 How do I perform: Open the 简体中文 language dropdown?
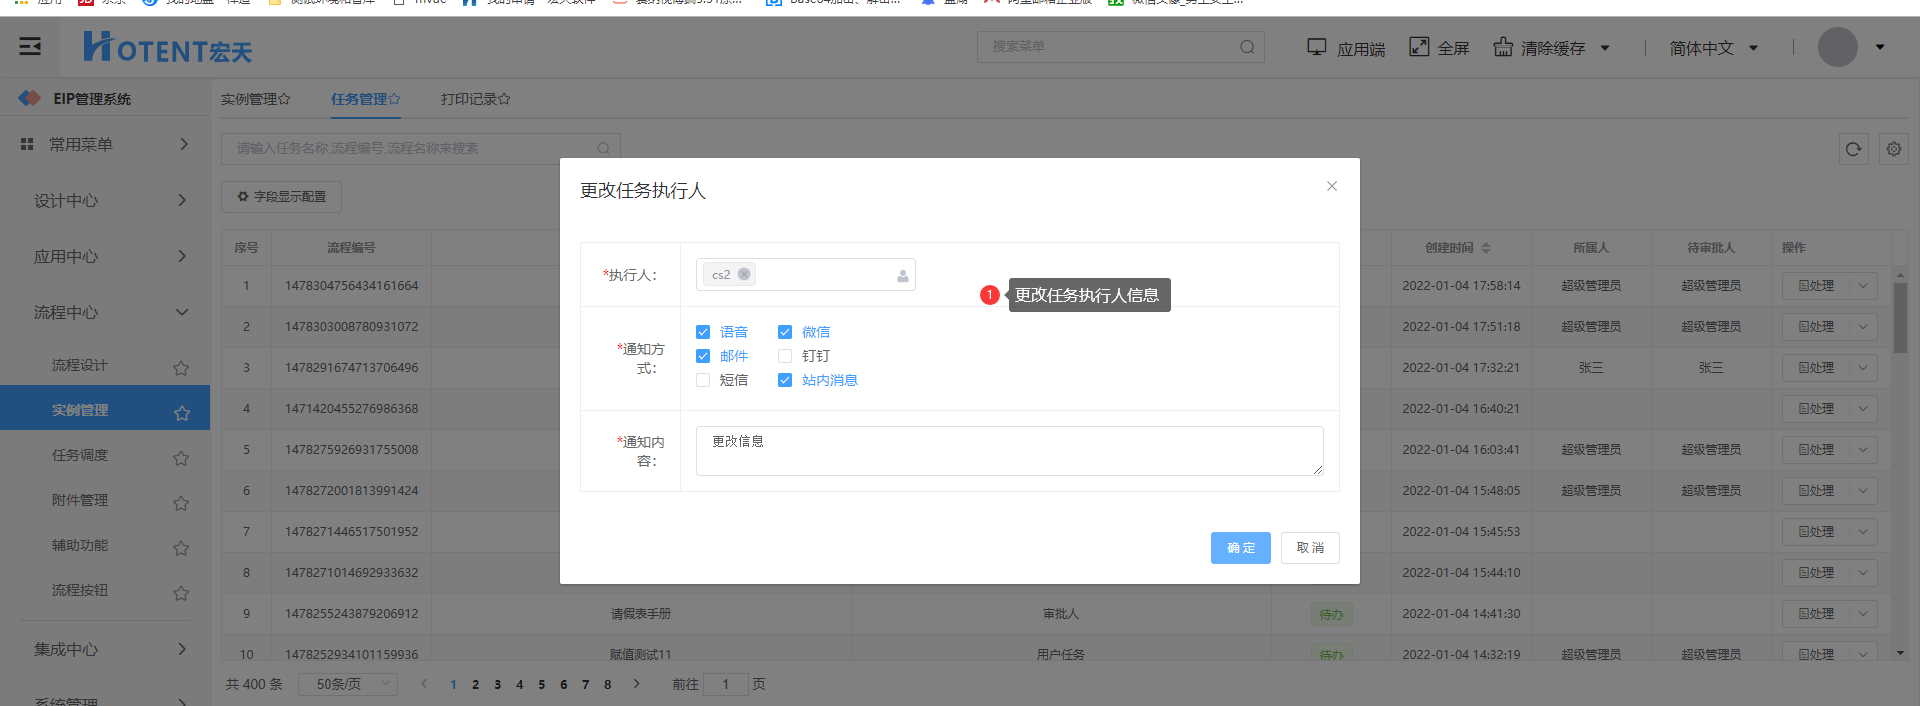click(1713, 48)
